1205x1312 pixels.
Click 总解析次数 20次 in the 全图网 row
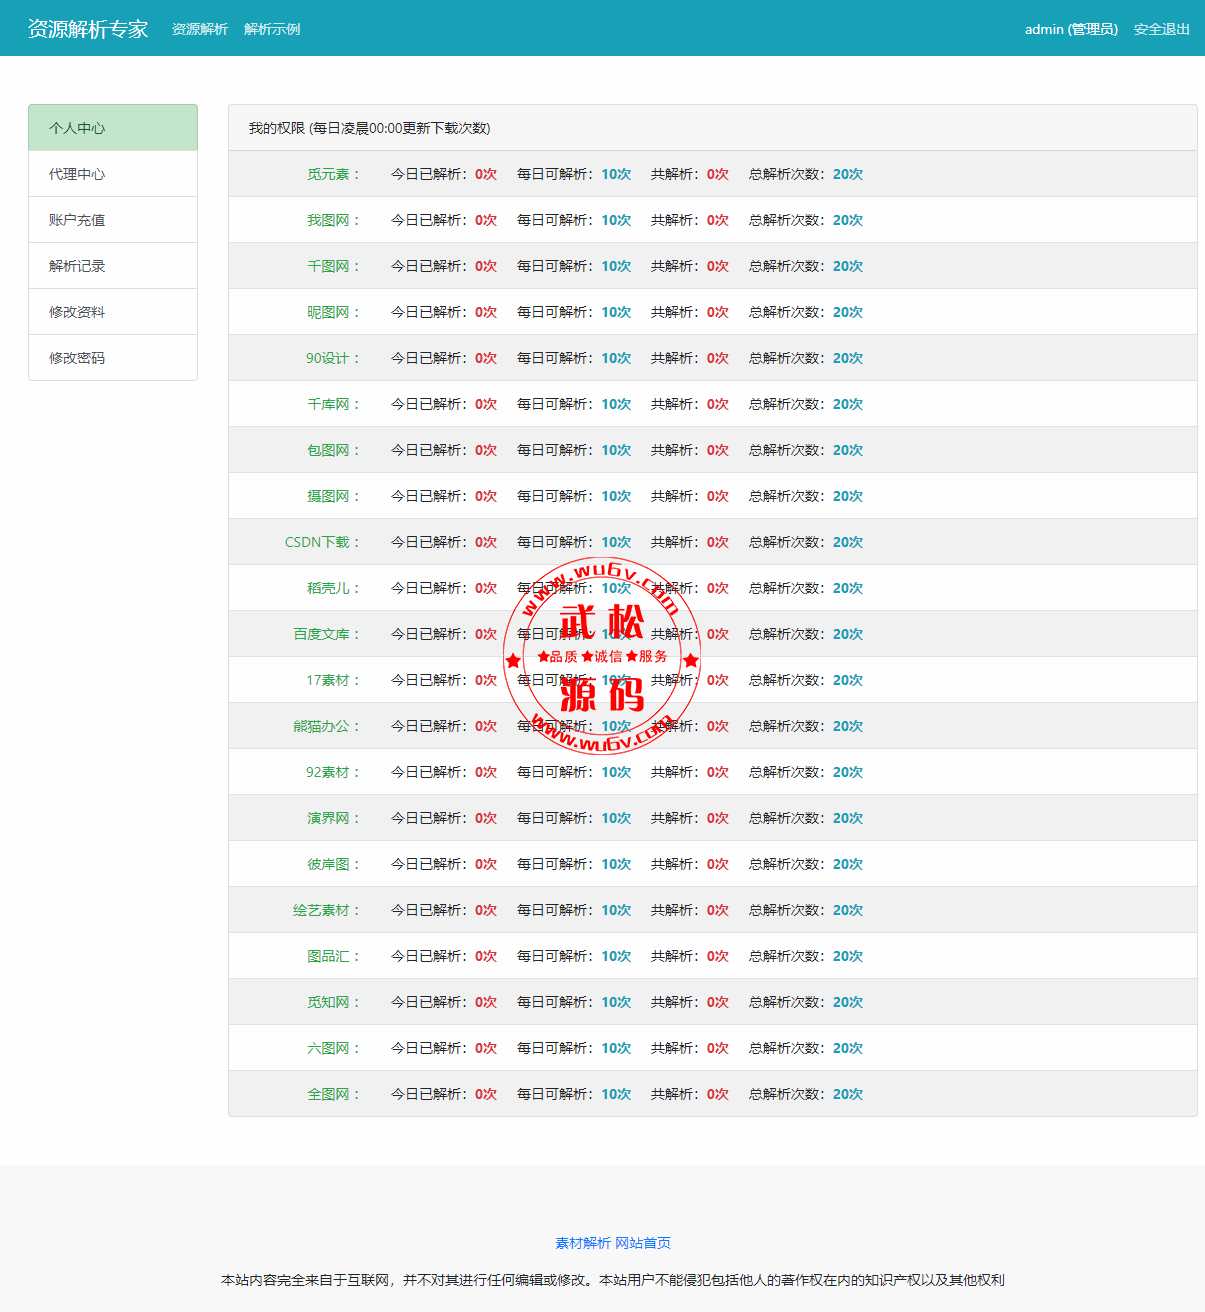(x=806, y=1094)
